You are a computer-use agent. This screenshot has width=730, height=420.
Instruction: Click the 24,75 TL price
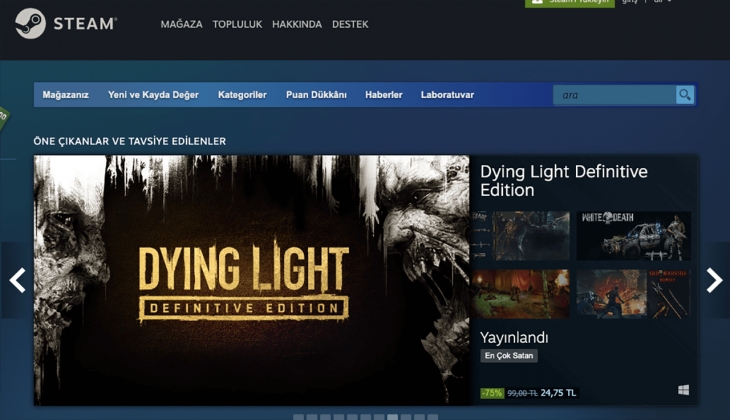click(558, 393)
